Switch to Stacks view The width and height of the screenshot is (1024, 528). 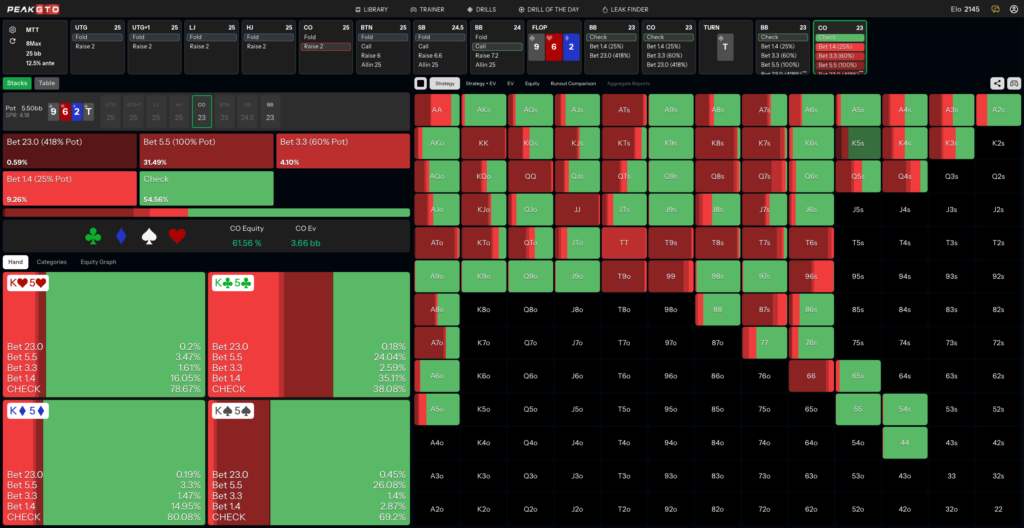[17, 83]
